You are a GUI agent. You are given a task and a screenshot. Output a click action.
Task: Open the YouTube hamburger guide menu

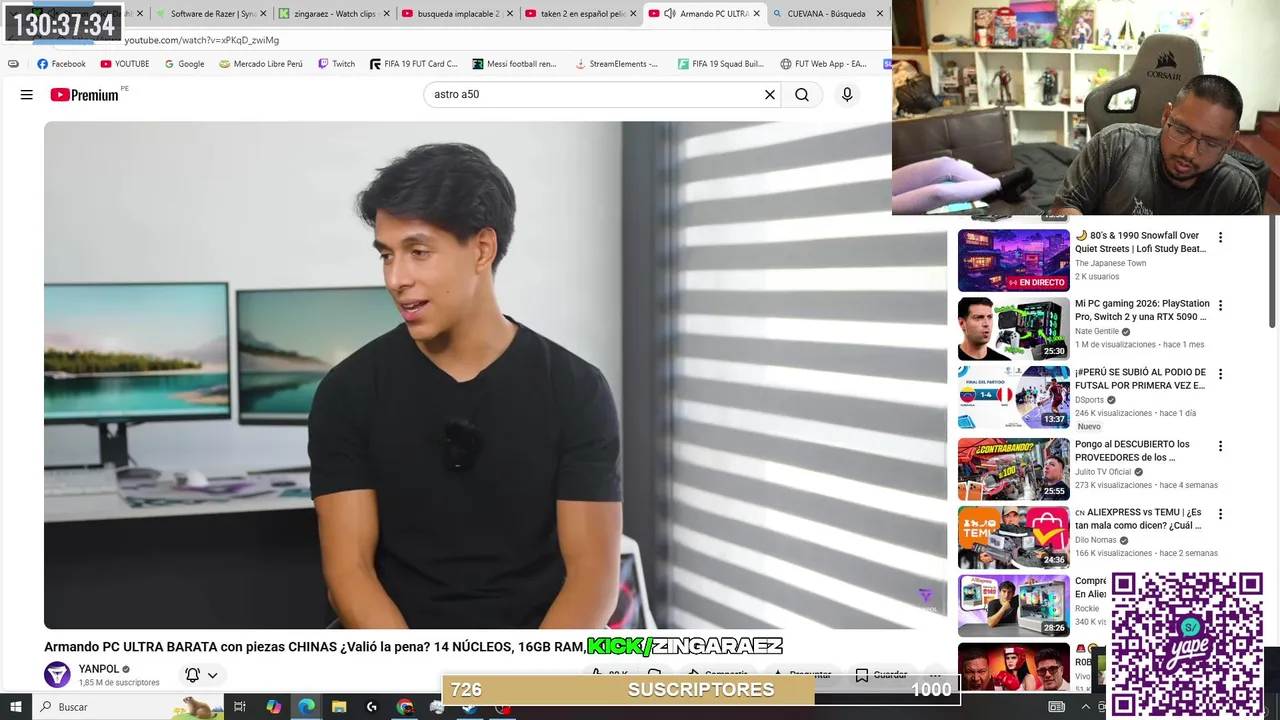point(27,95)
